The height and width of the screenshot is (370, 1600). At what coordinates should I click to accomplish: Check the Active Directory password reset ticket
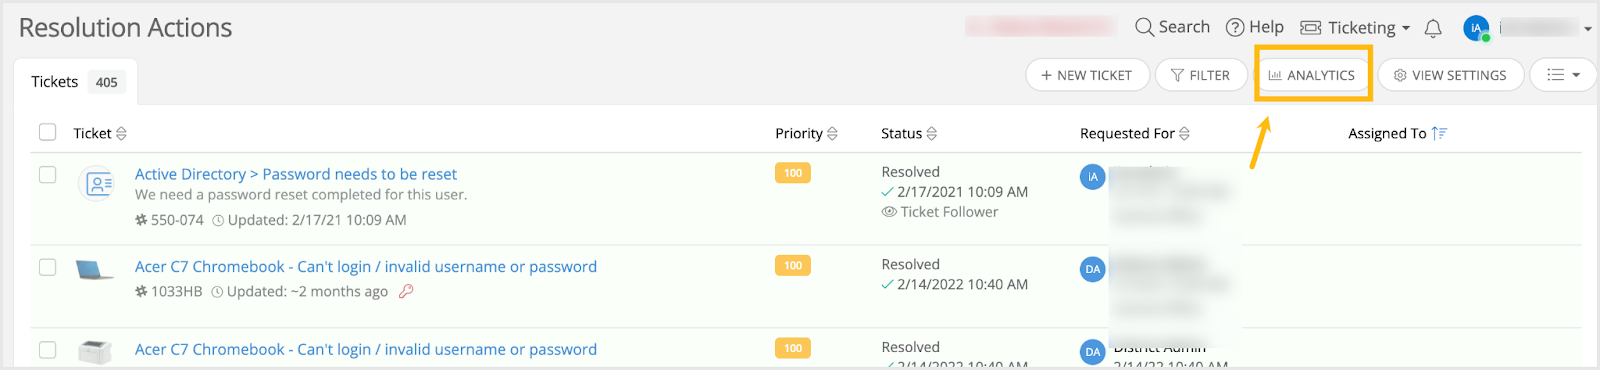click(47, 174)
